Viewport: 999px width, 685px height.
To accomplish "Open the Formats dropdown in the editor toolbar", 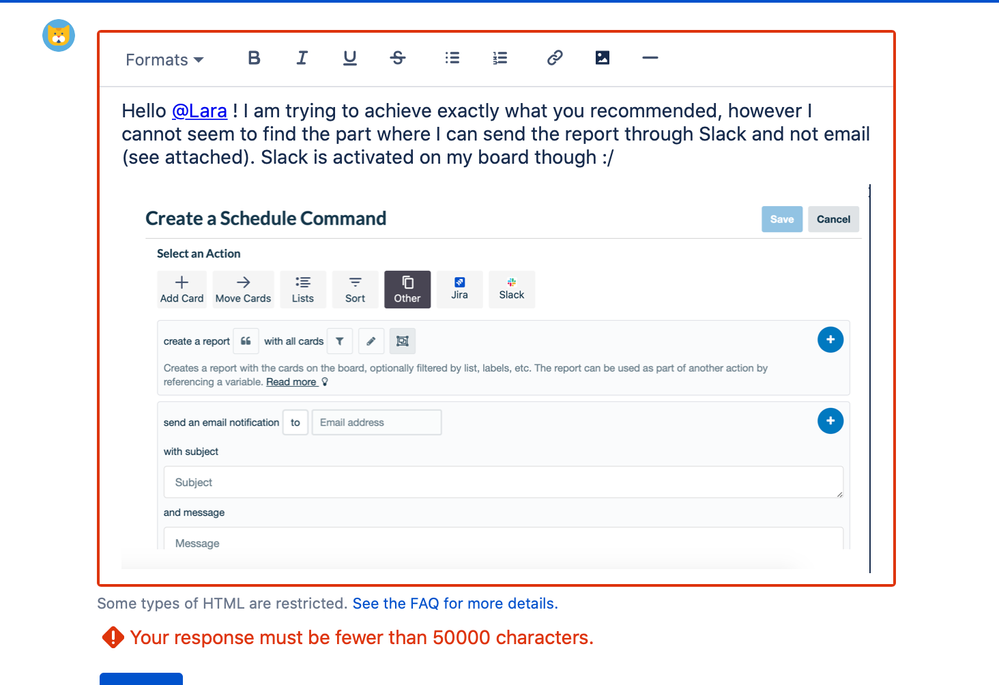I will coord(164,59).
